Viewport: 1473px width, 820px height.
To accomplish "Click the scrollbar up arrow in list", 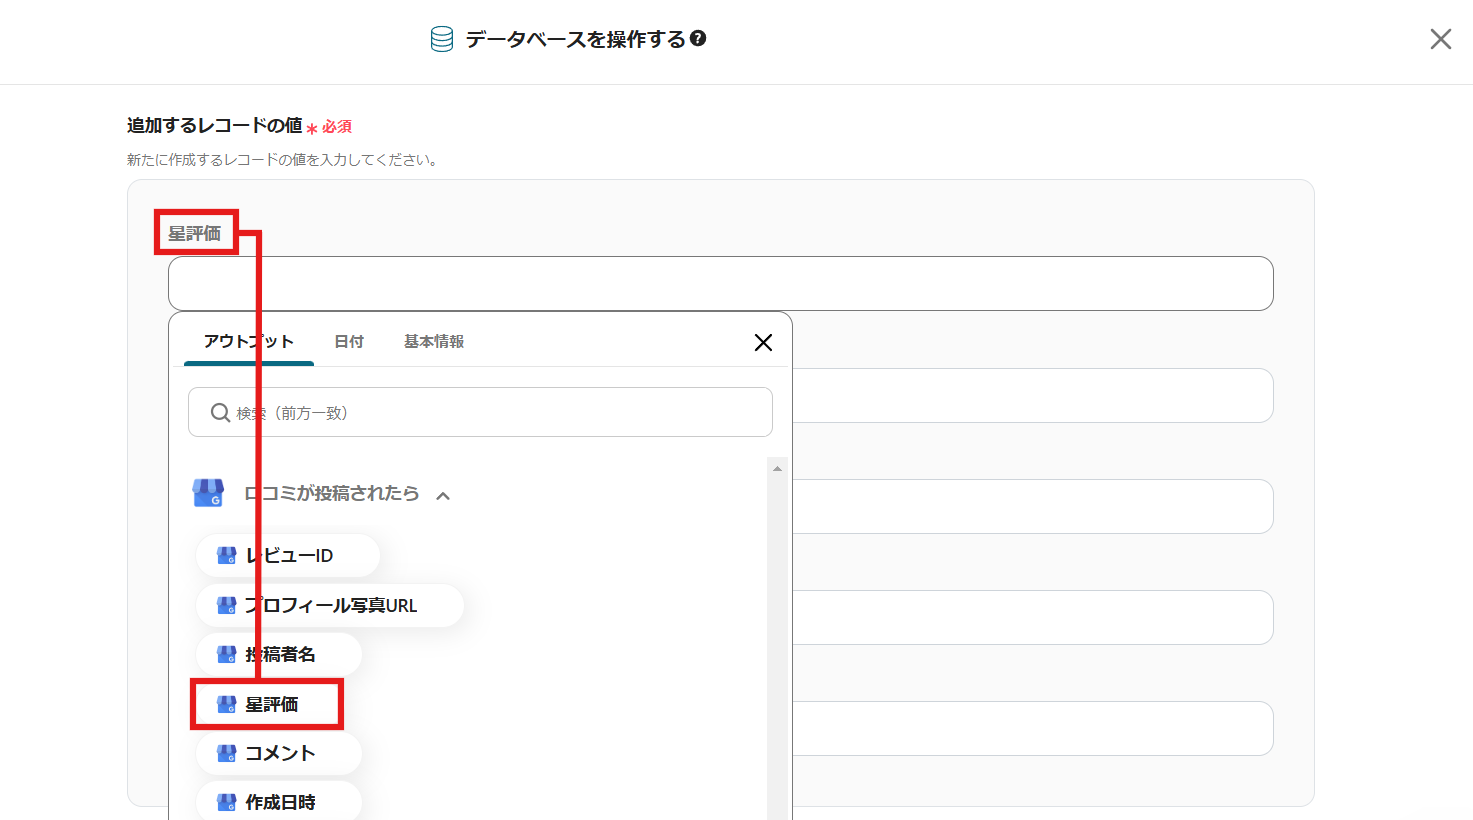I will tap(777, 468).
